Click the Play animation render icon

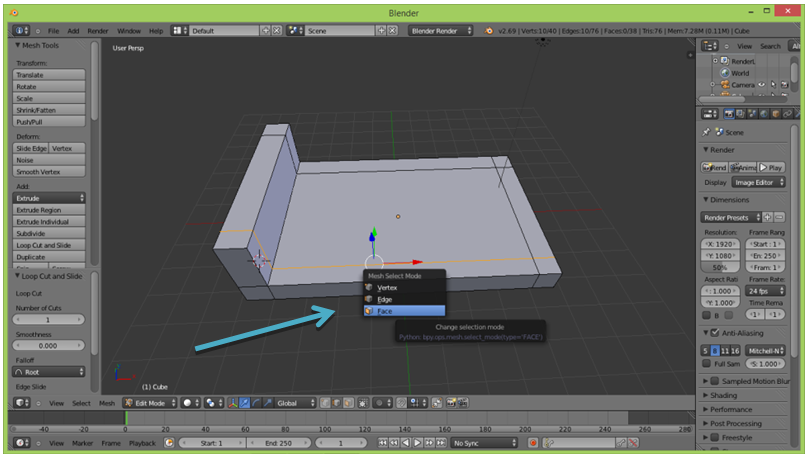coord(771,167)
